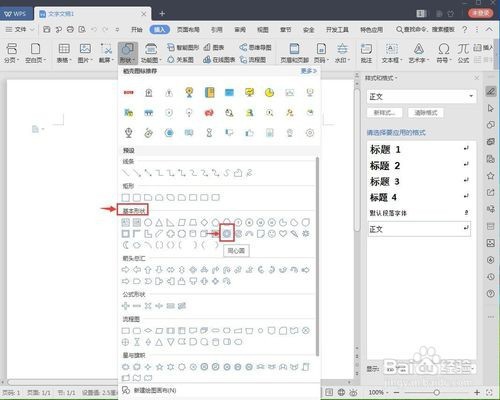The height and width of the screenshot is (400, 500).
Task: Open the 功能图 dropdown in ribbon
Action: click(x=151, y=53)
